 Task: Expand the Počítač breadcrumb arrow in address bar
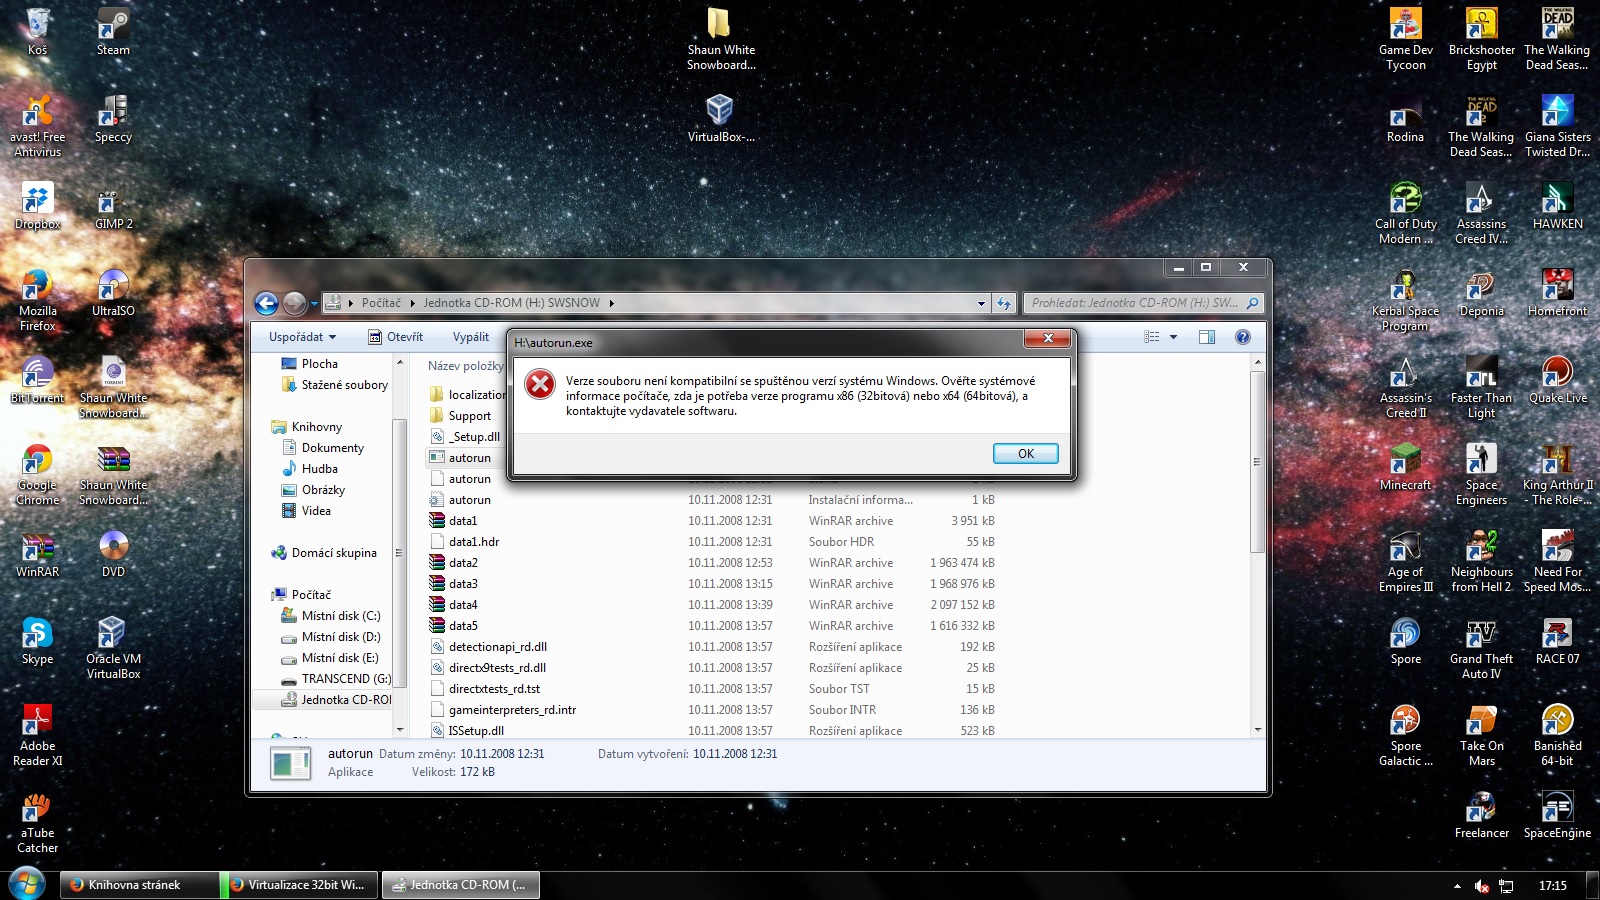pos(411,303)
